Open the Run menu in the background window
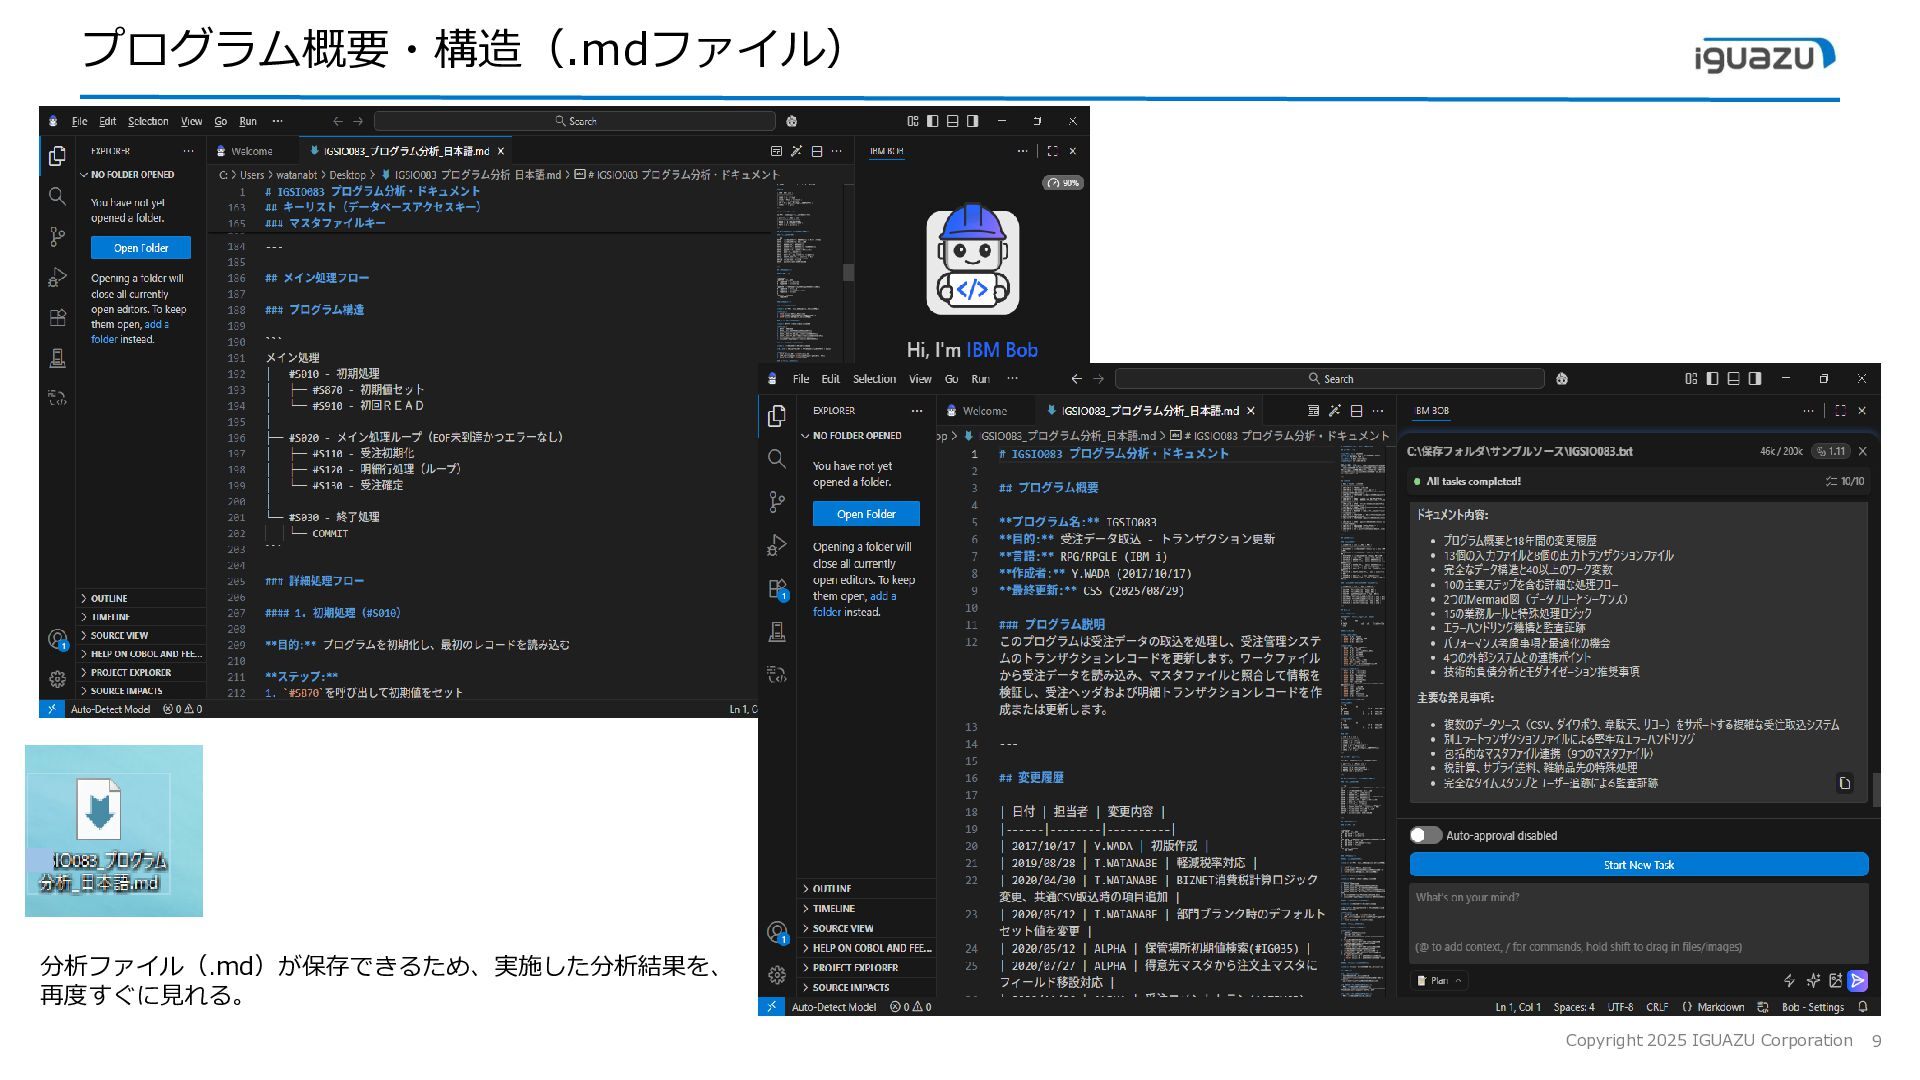Screen dimensions: 1920x1080 point(248,121)
